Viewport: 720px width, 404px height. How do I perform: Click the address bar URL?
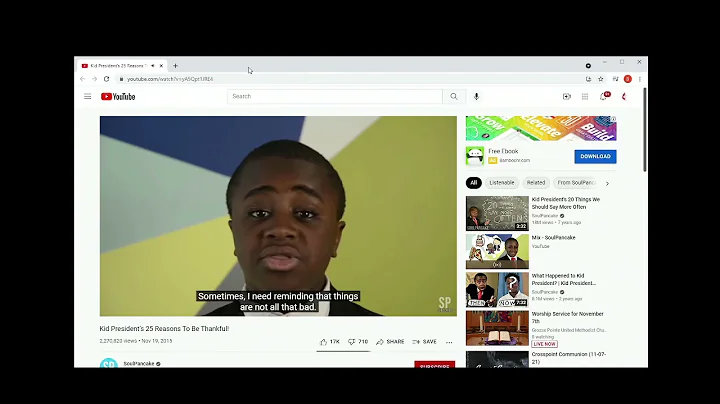click(x=170, y=79)
